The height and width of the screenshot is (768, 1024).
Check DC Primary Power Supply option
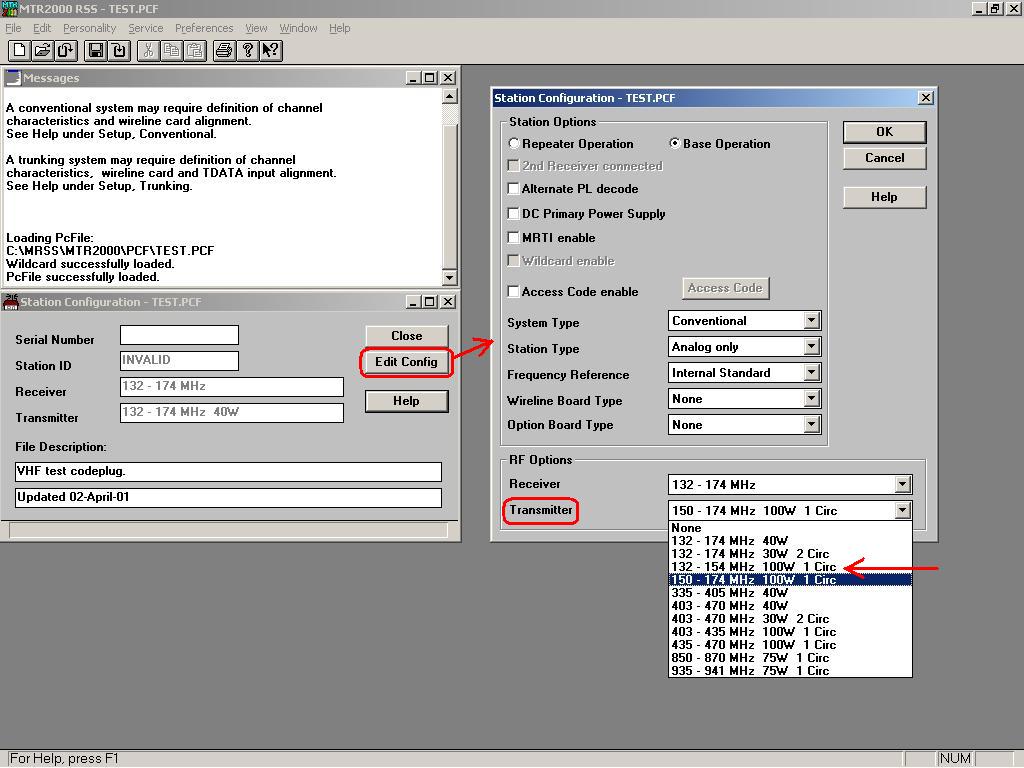(514, 214)
